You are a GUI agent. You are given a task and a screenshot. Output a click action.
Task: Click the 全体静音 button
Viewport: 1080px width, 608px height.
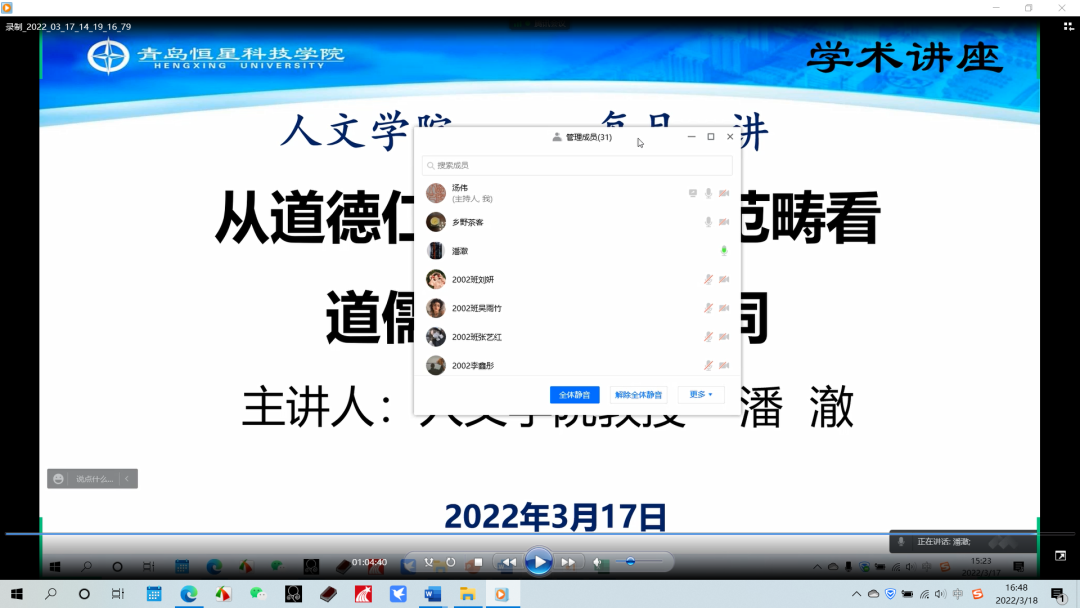[x=575, y=395]
